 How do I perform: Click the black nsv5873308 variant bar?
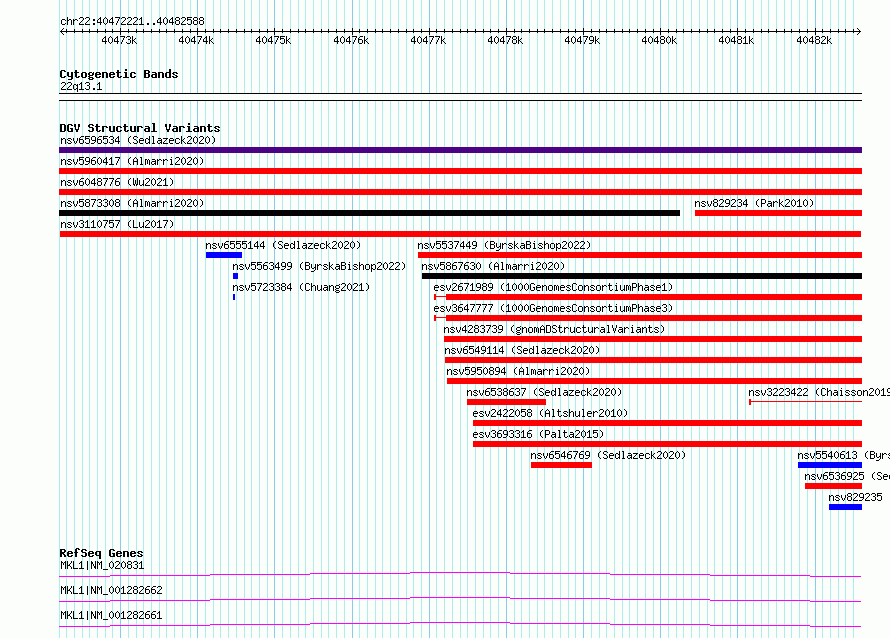point(370,213)
